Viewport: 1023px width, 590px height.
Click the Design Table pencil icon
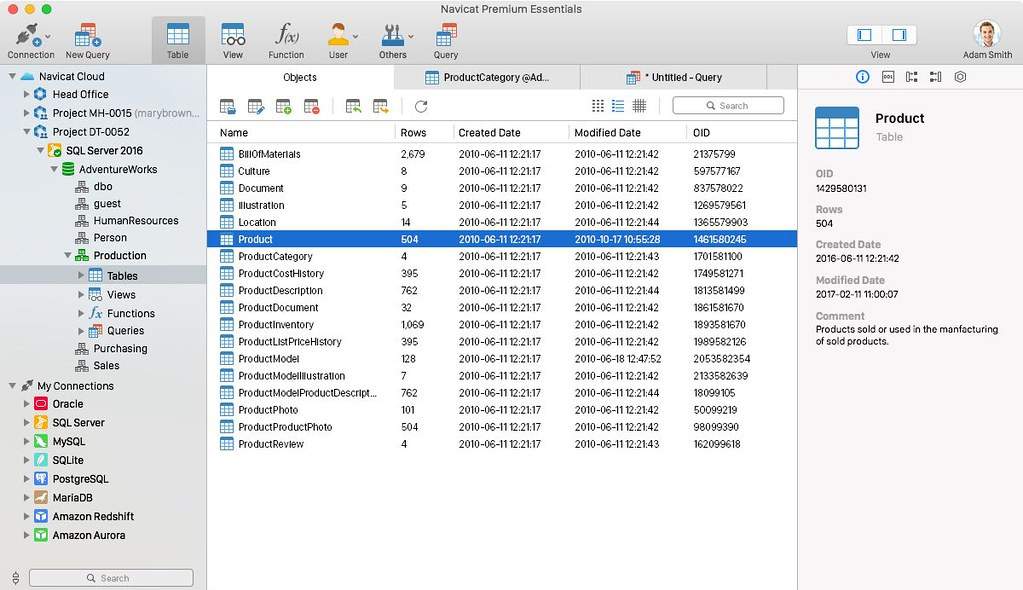255,106
